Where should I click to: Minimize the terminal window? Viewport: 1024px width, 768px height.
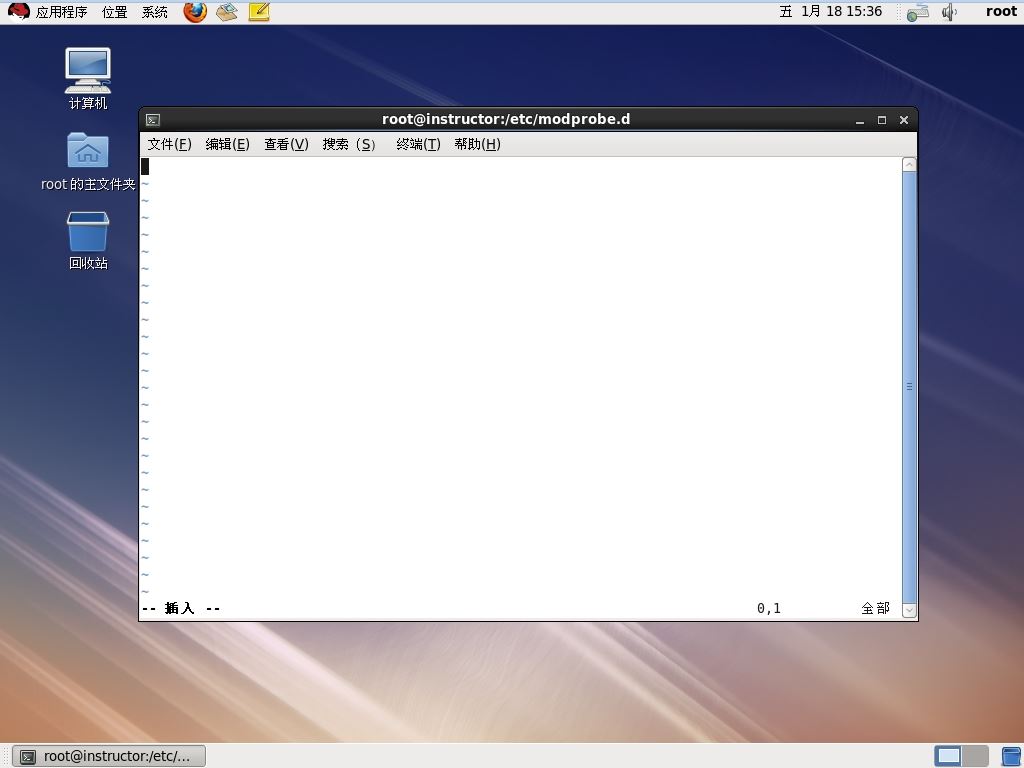(x=860, y=120)
